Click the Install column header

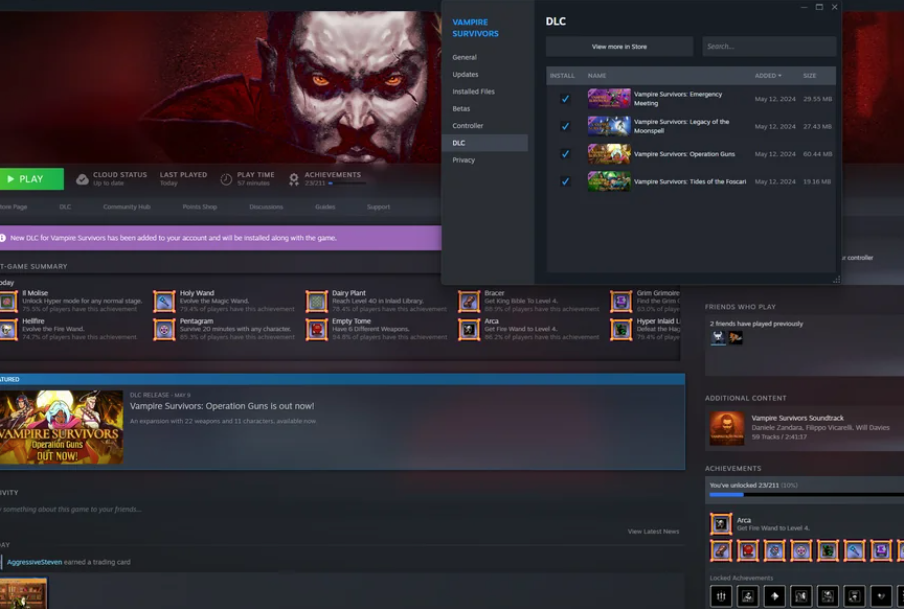pyautogui.click(x=562, y=76)
